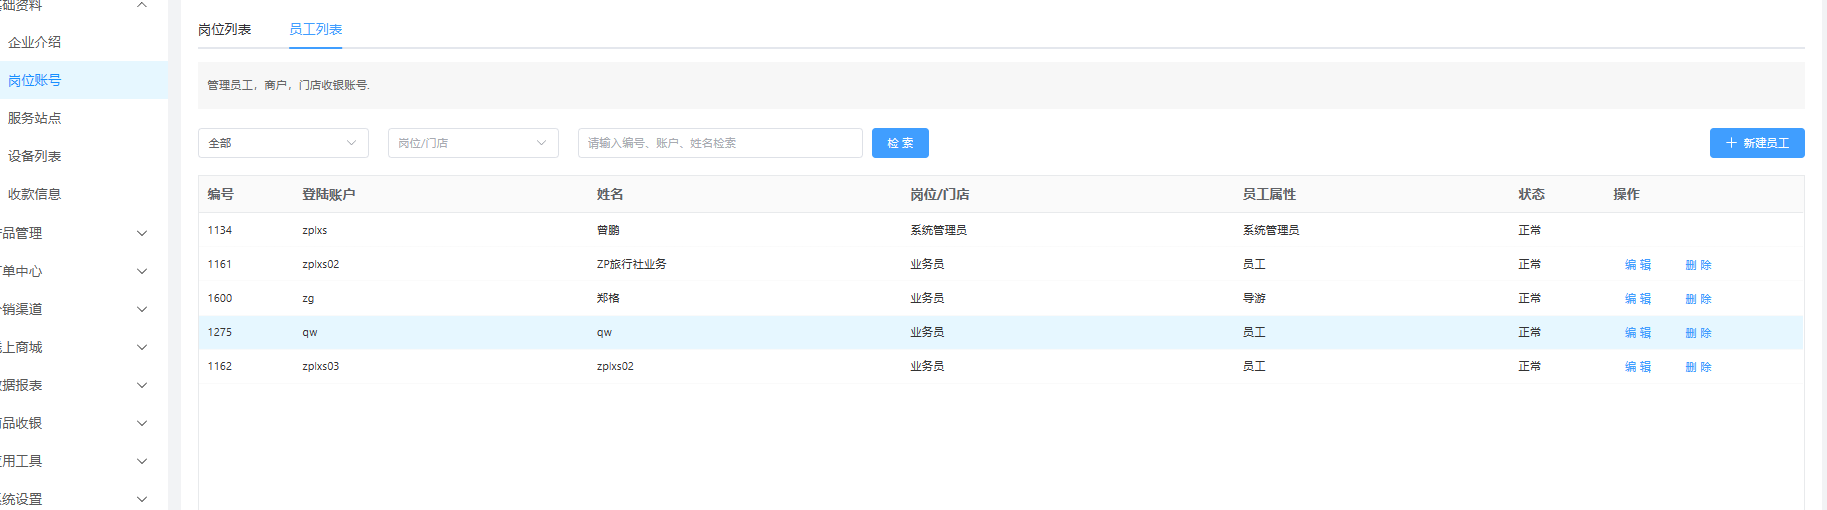This screenshot has width=1827, height=510.
Task: Edit the zplxs03 employee row
Action: click(1637, 367)
